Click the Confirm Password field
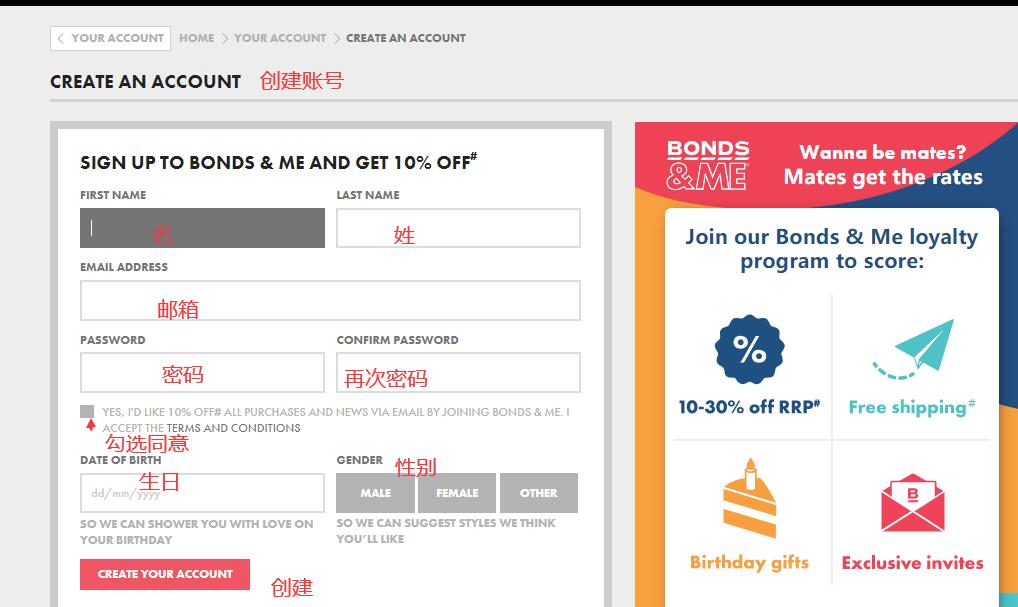1018x607 pixels. tap(458, 373)
